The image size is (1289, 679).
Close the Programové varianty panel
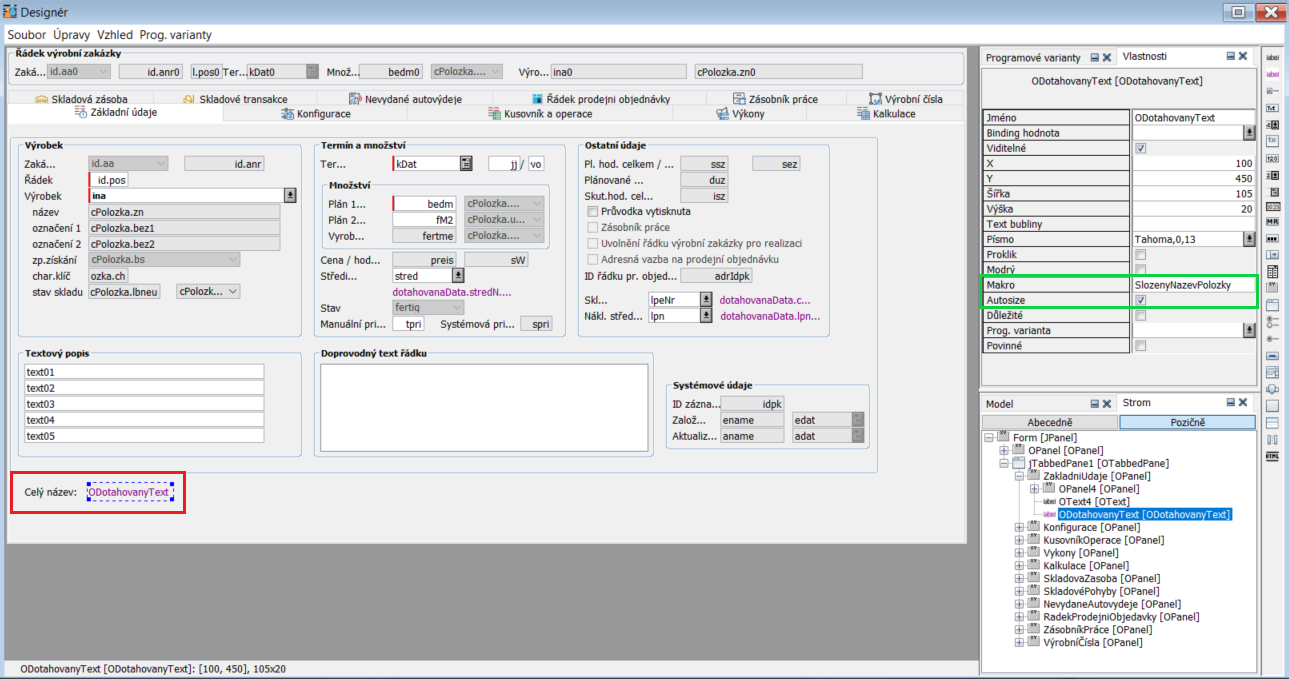(x=1107, y=57)
